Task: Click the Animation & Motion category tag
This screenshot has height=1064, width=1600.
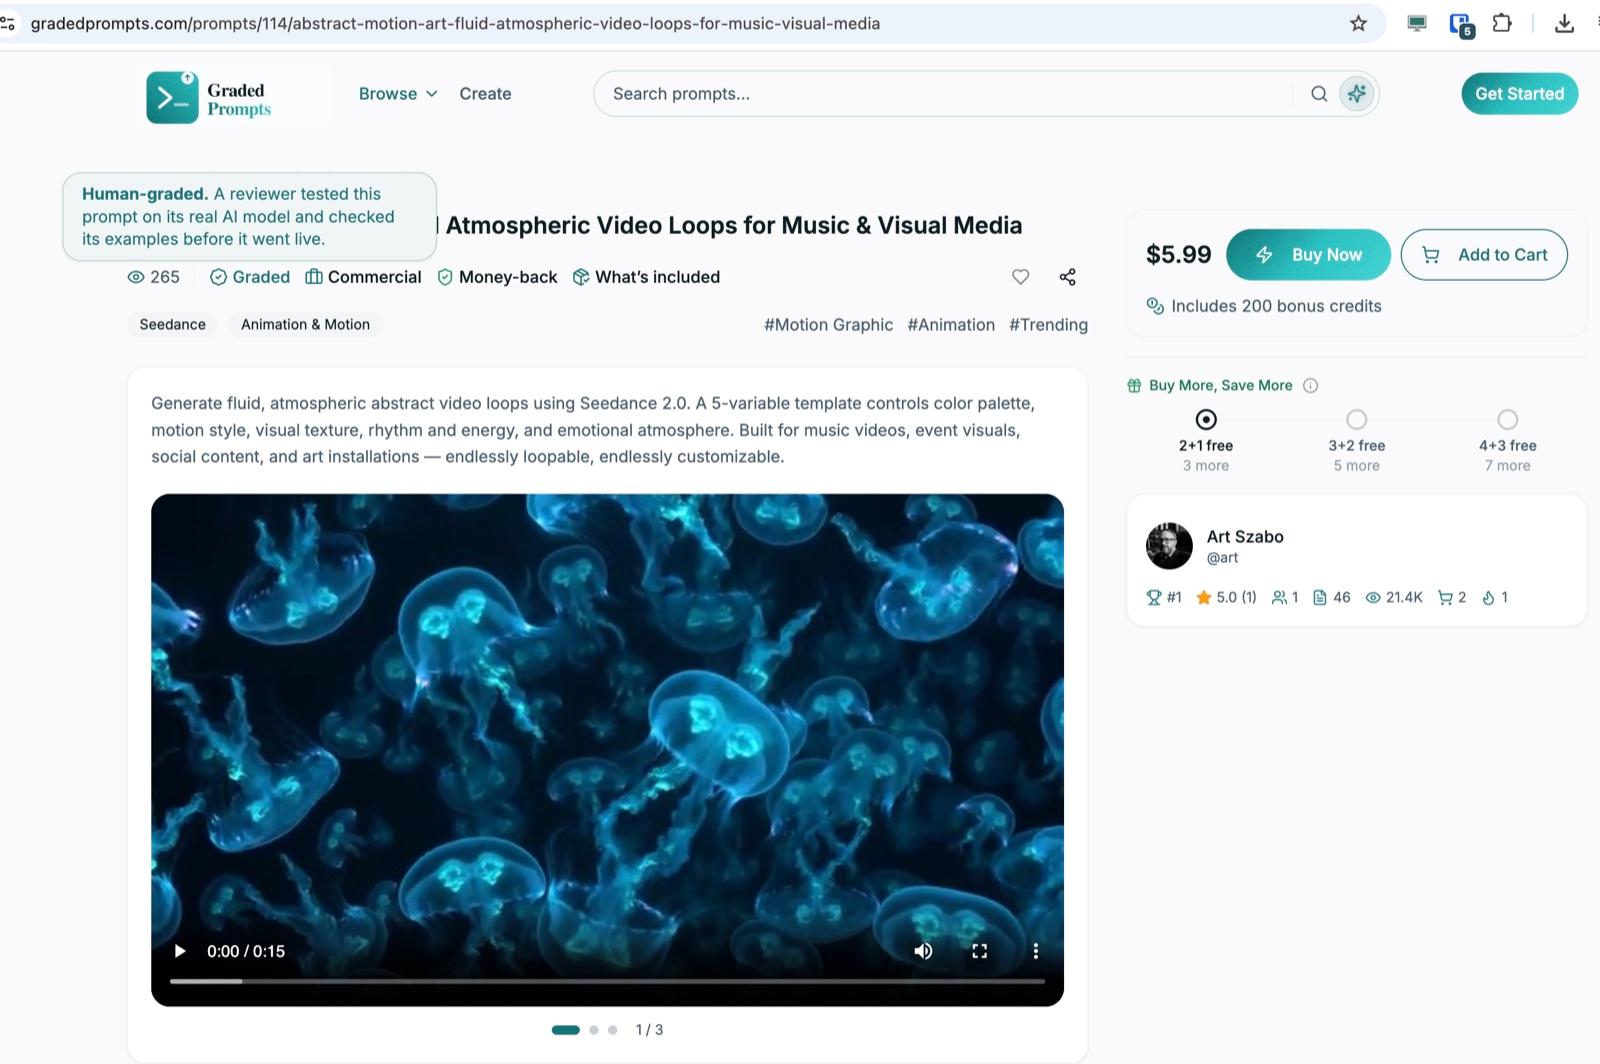Action: (305, 324)
